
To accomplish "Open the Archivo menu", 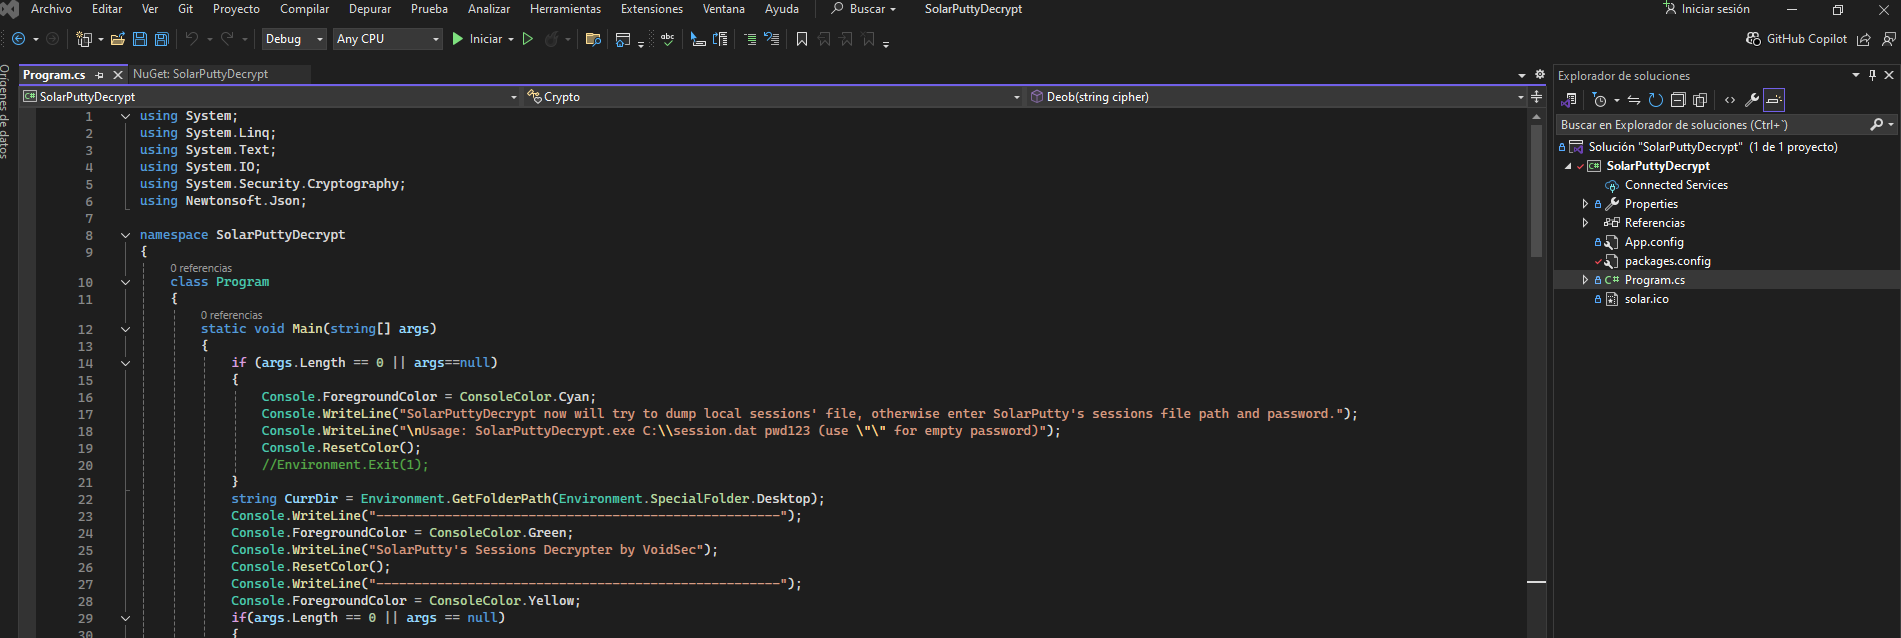I will (x=51, y=9).
